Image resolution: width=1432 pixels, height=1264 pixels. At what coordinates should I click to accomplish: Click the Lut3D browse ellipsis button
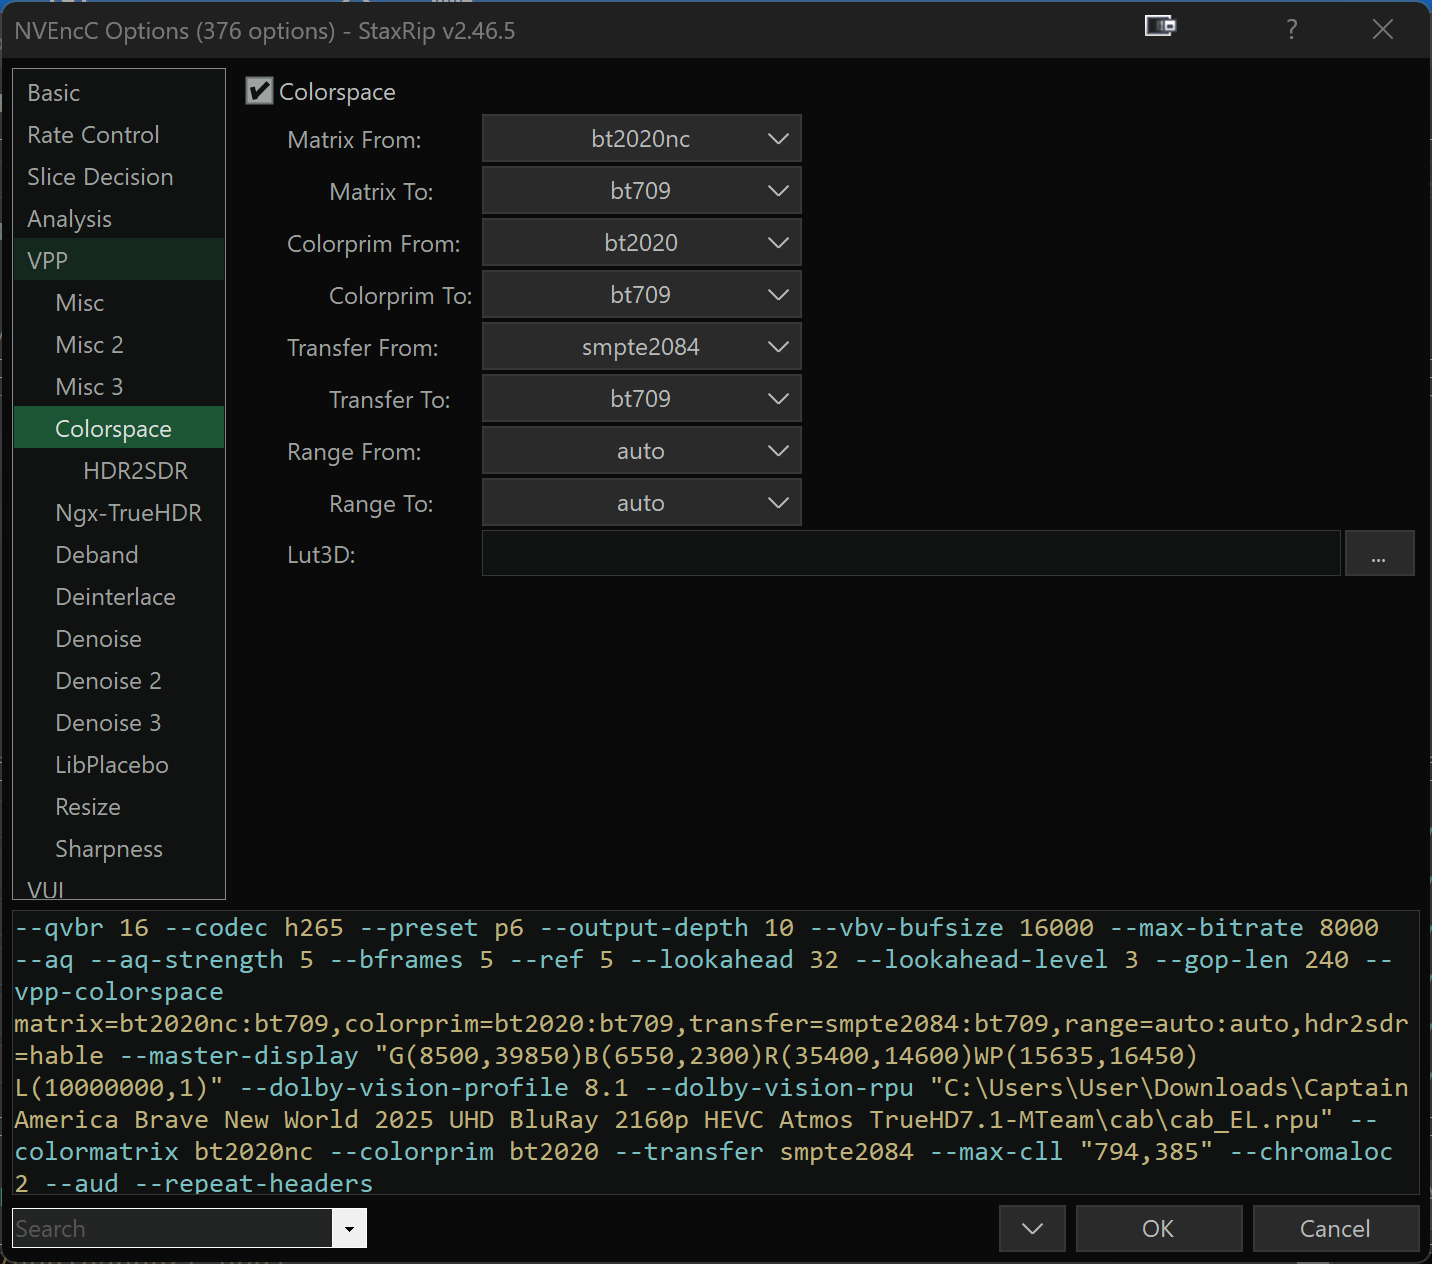click(x=1378, y=554)
